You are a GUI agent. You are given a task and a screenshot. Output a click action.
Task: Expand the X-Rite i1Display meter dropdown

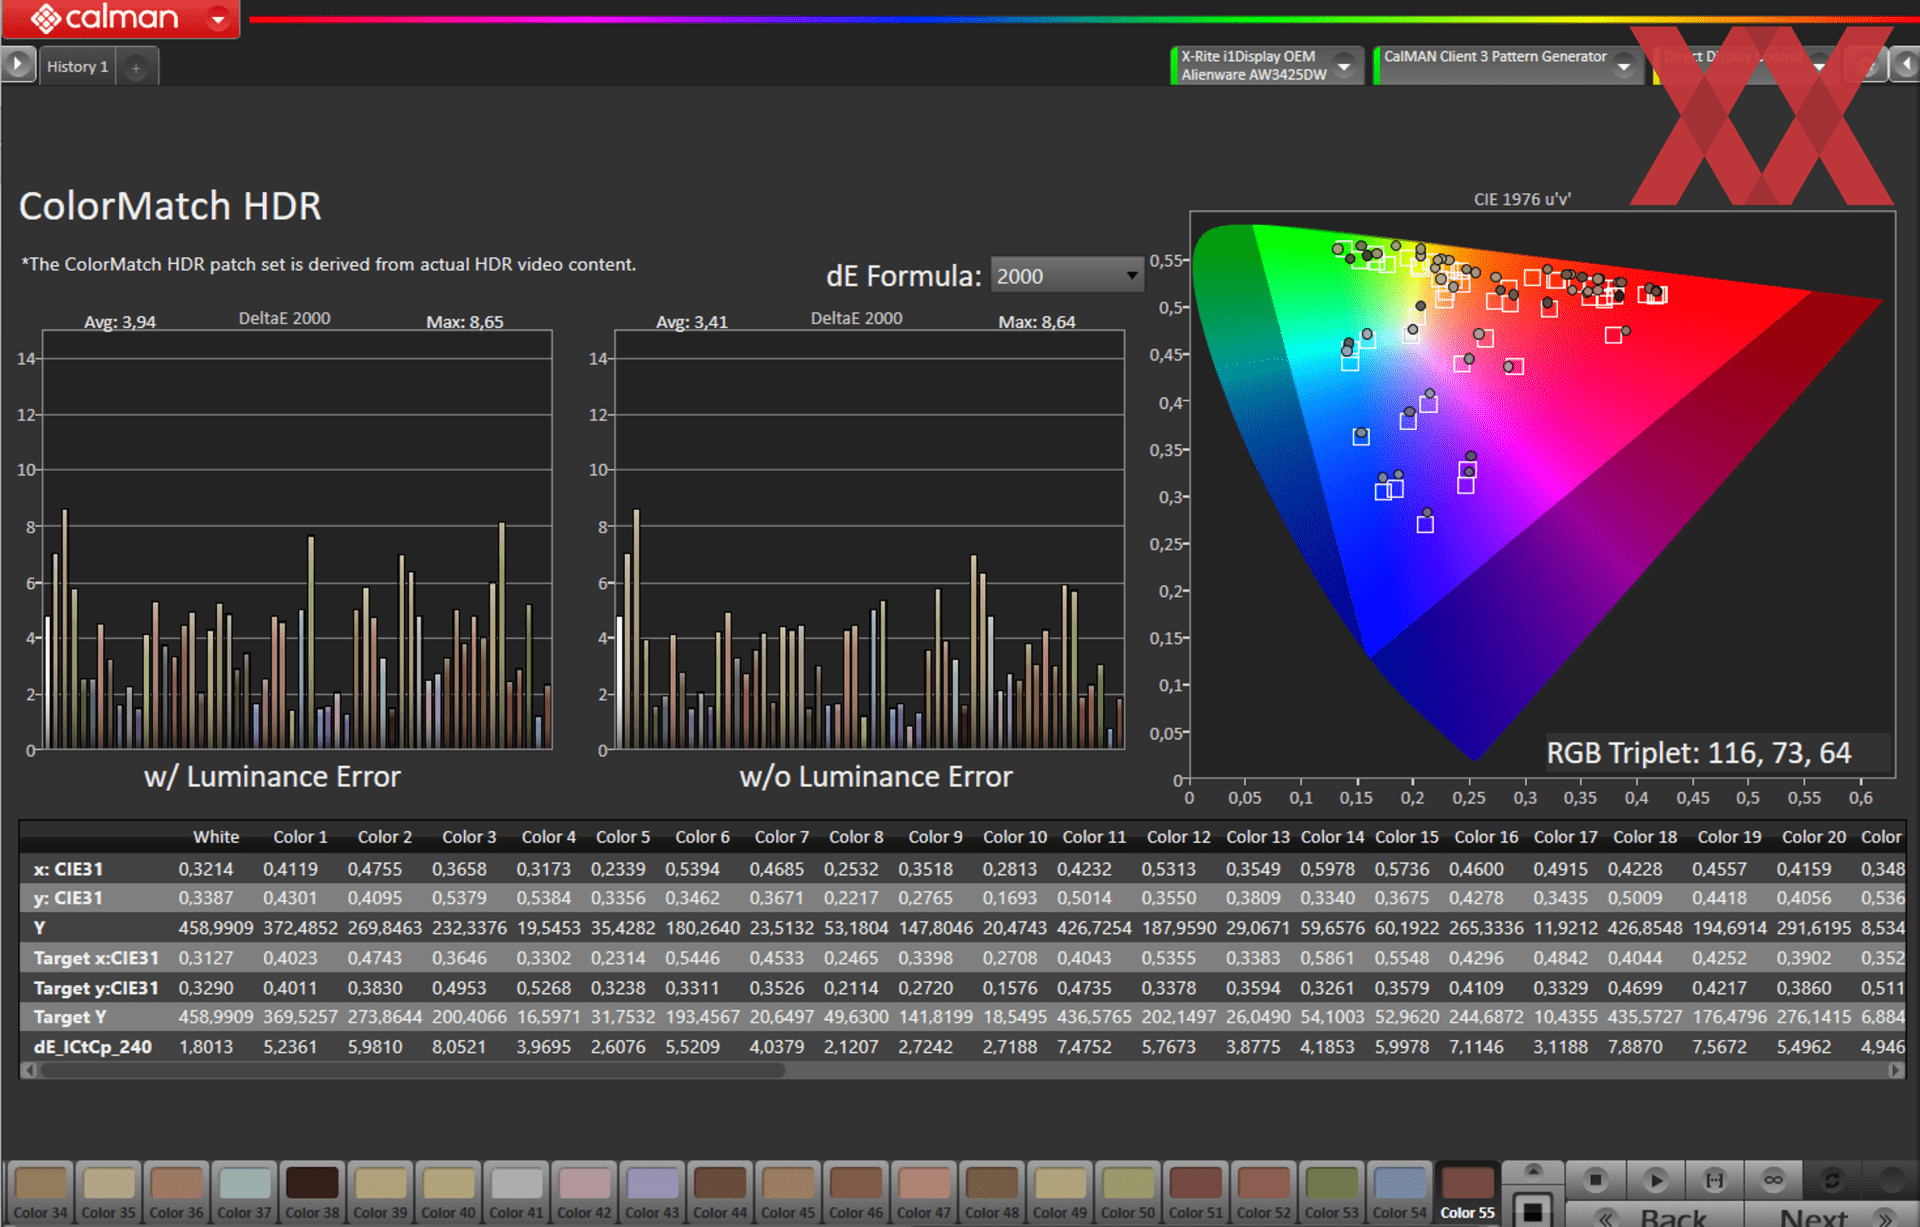(x=1345, y=66)
